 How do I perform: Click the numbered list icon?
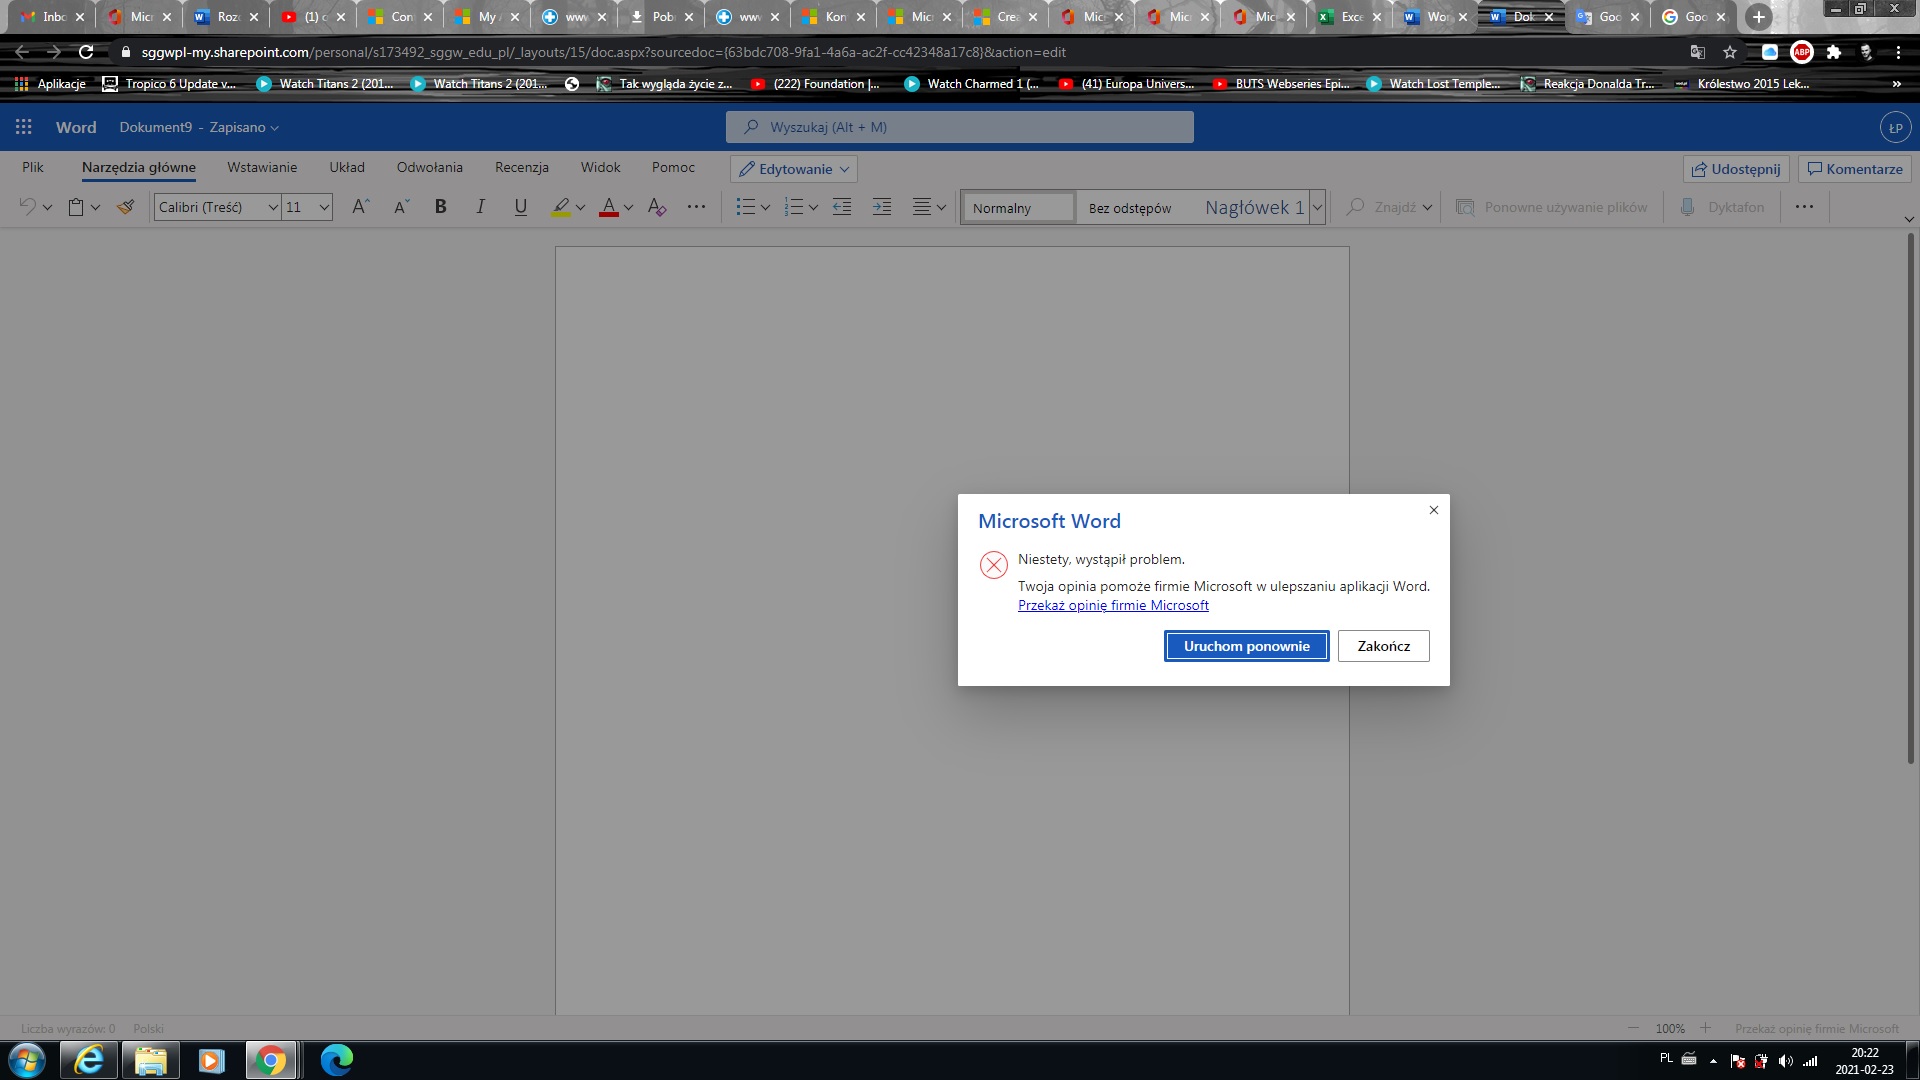793,207
